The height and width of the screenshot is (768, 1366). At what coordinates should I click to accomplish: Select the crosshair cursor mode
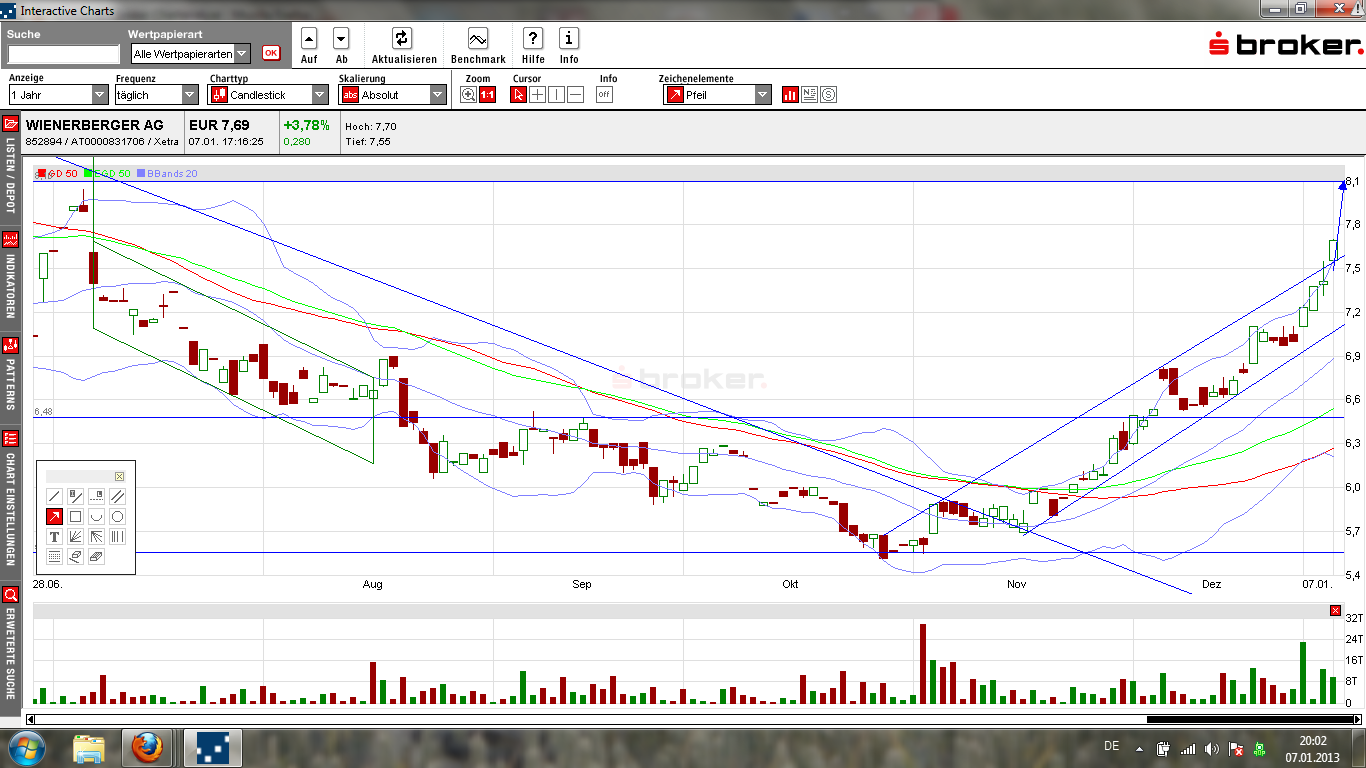click(x=538, y=95)
